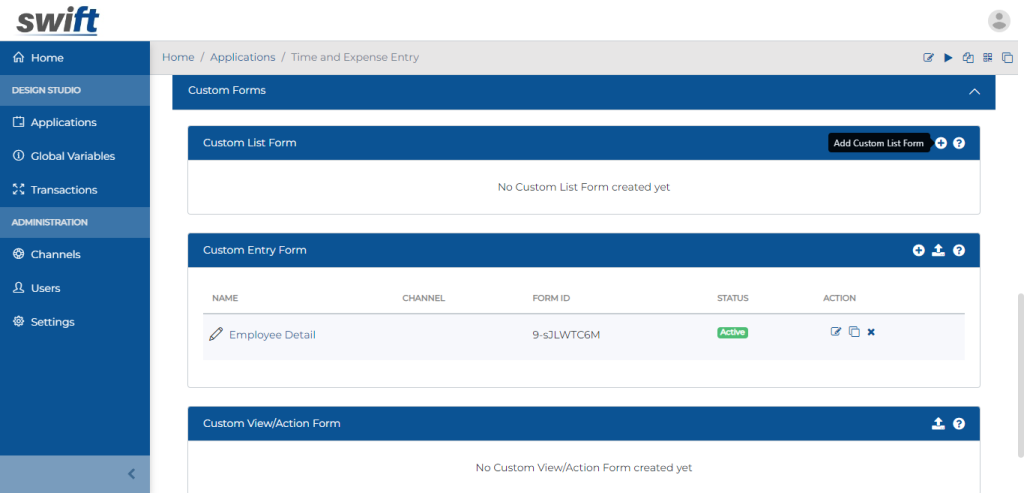The image size is (1024, 493).
Task: Run the application with the play icon
Action: point(948,58)
